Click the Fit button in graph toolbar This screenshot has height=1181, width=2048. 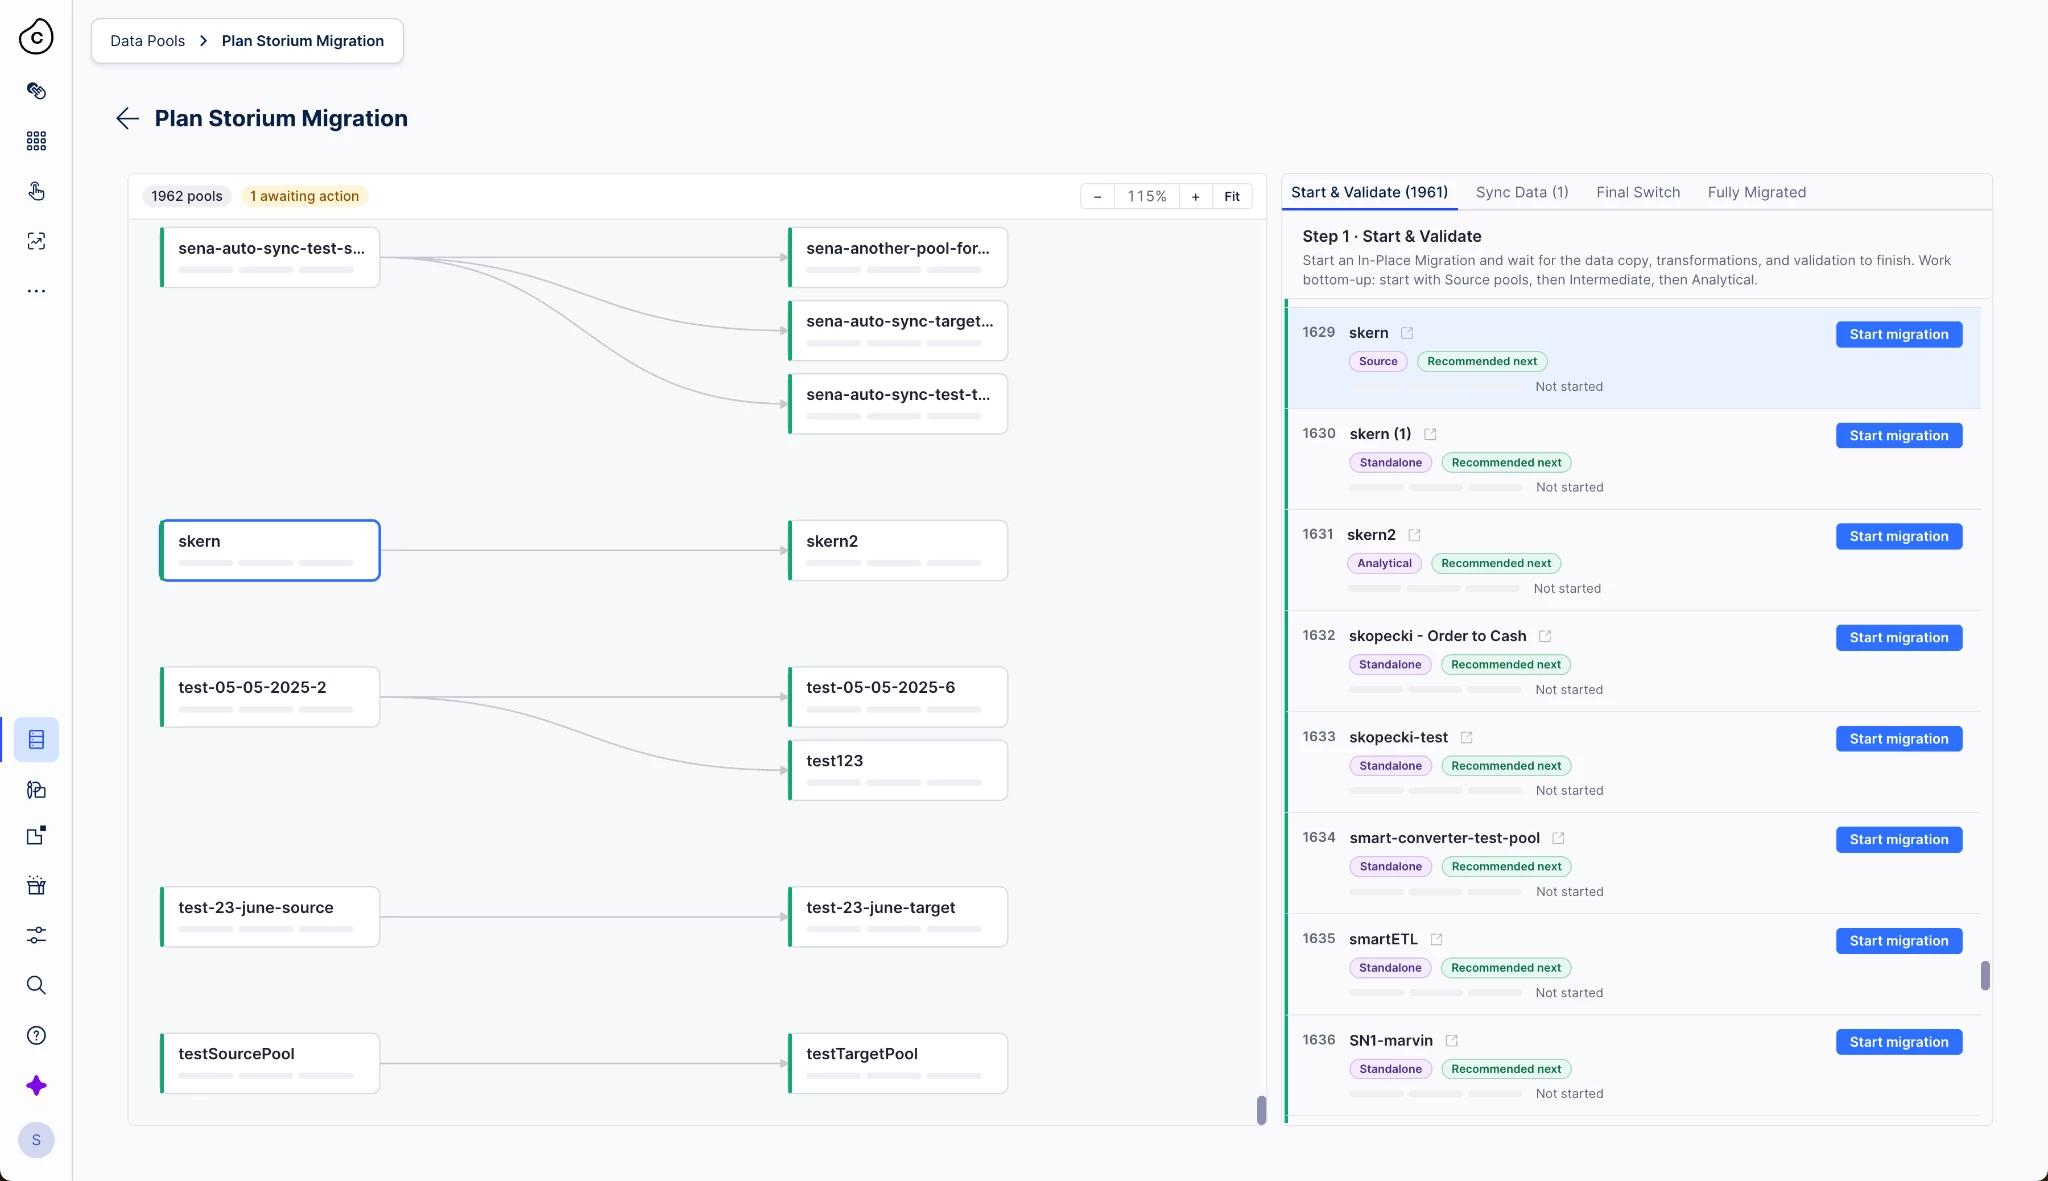tap(1232, 196)
